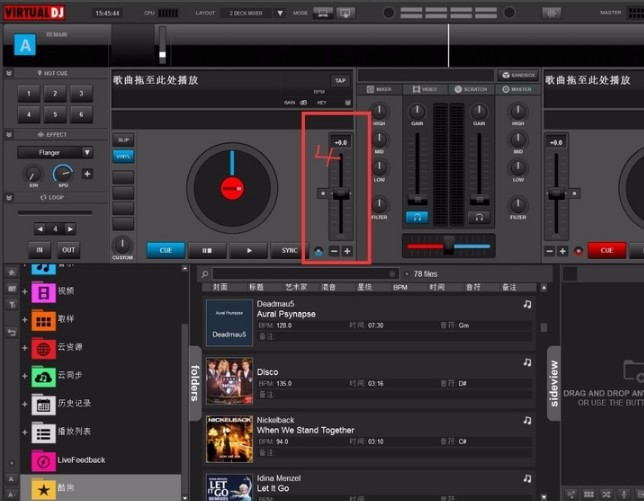Click left deck pitch plus button
The width and height of the screenshot is (644, 501).
pos(347,251)
